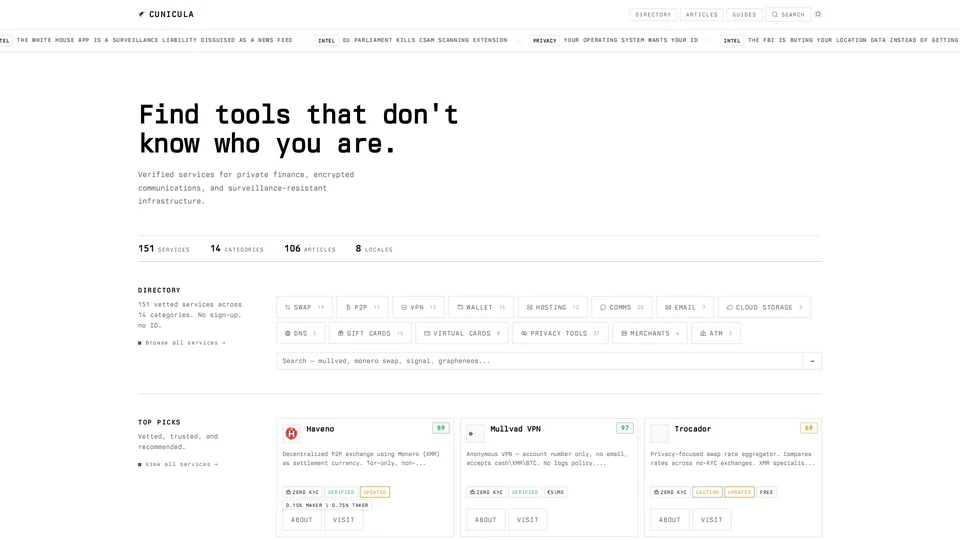
Task: Click About on the Trocador card
Action: click(669, 520)
